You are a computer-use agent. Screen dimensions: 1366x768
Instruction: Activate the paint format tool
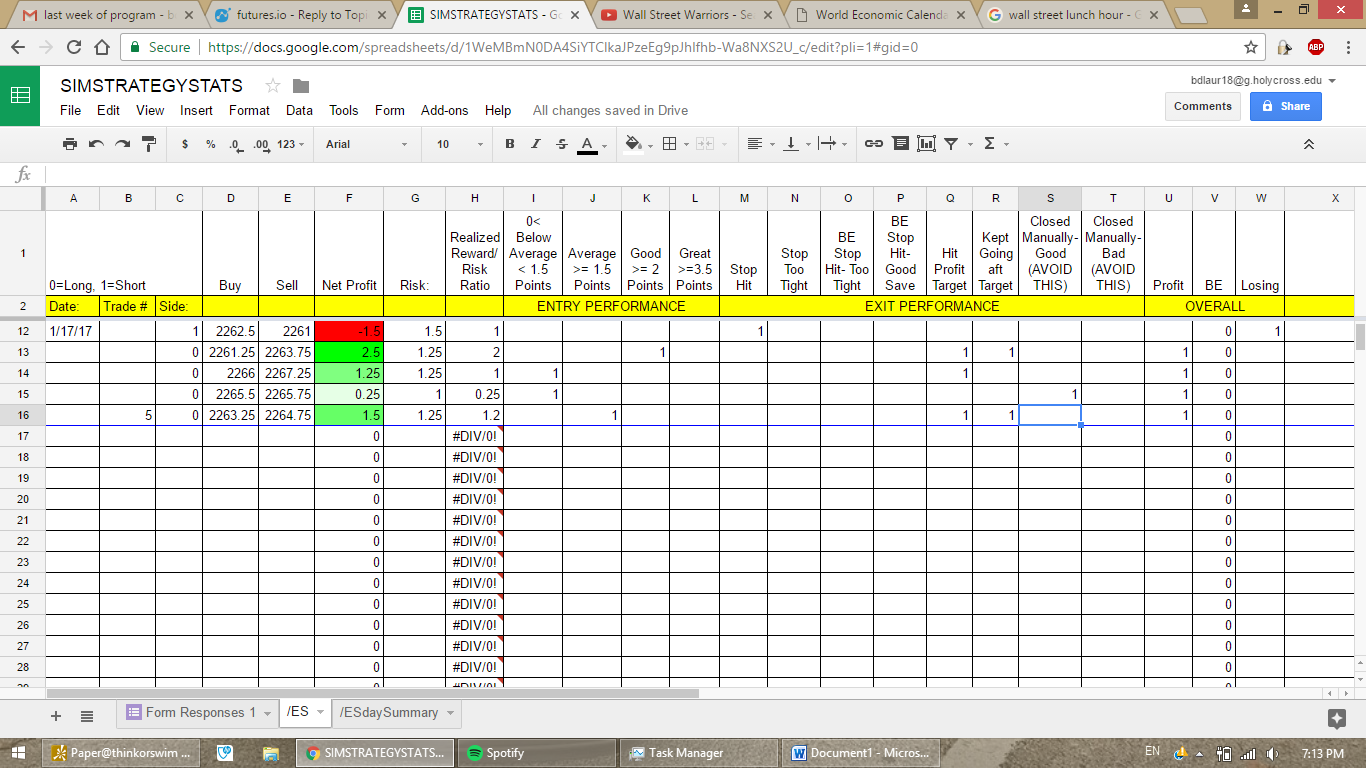tap(149, 144)
